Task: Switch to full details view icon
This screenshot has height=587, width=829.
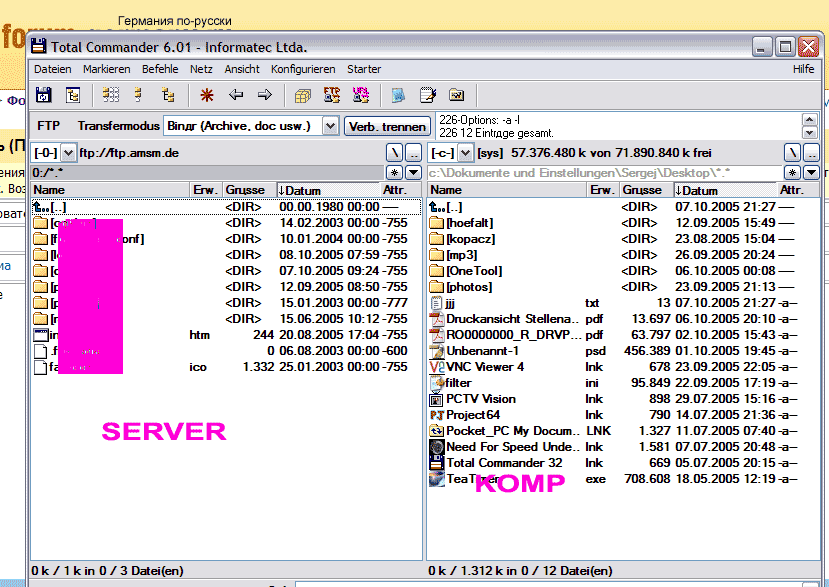Action: [139, 95]
